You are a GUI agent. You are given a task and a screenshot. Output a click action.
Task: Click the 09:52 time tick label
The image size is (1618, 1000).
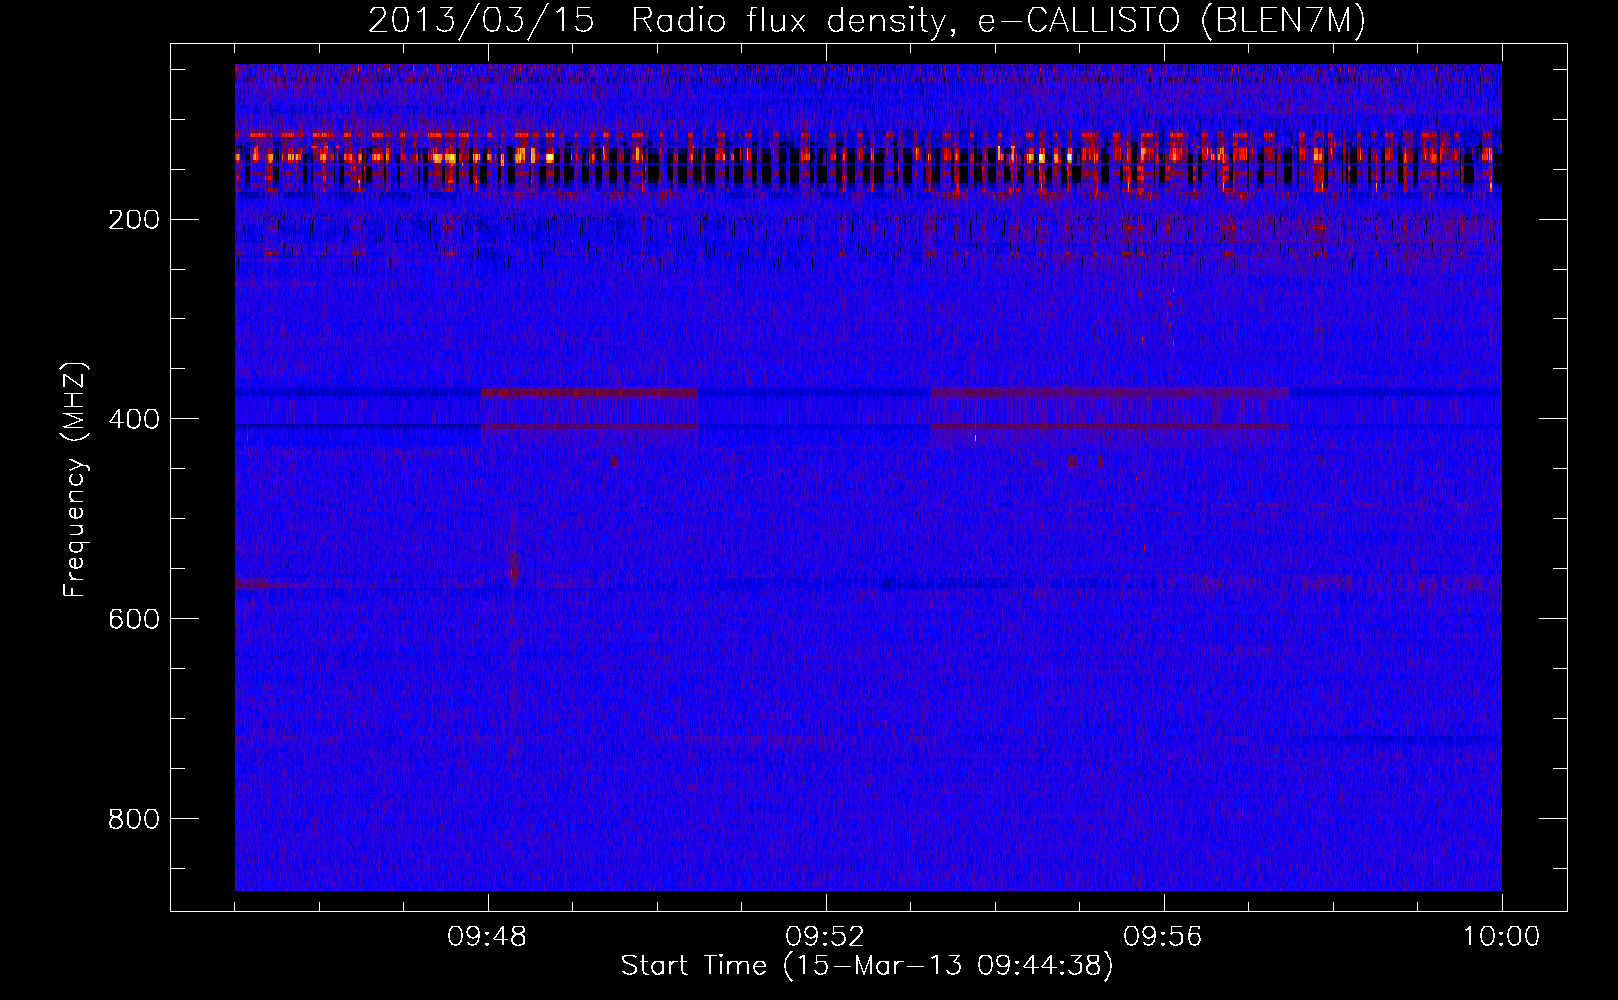[x=825, y=937]
